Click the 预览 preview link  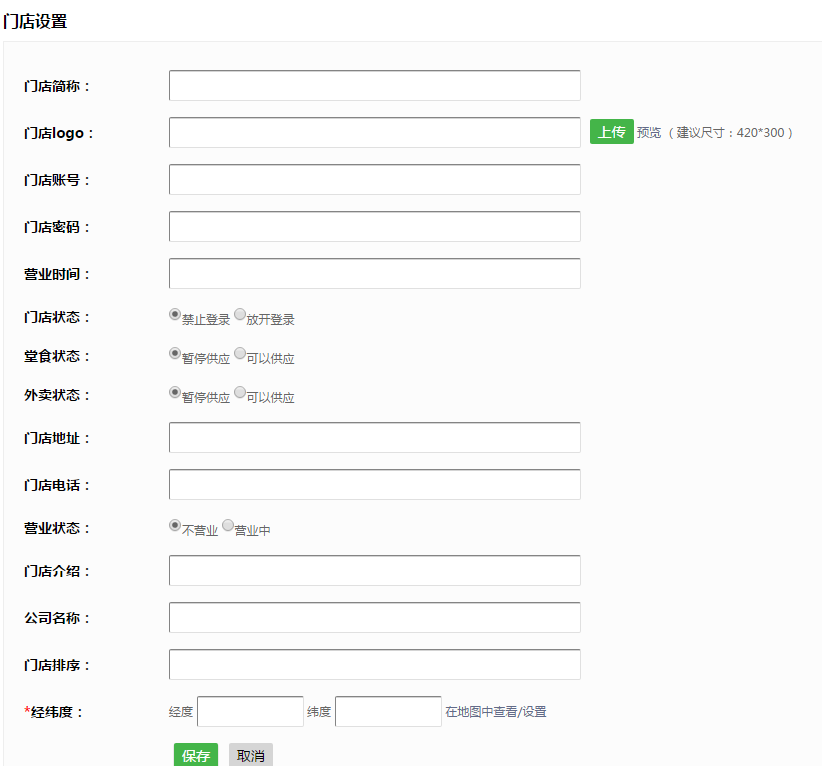tap(649, 132)
